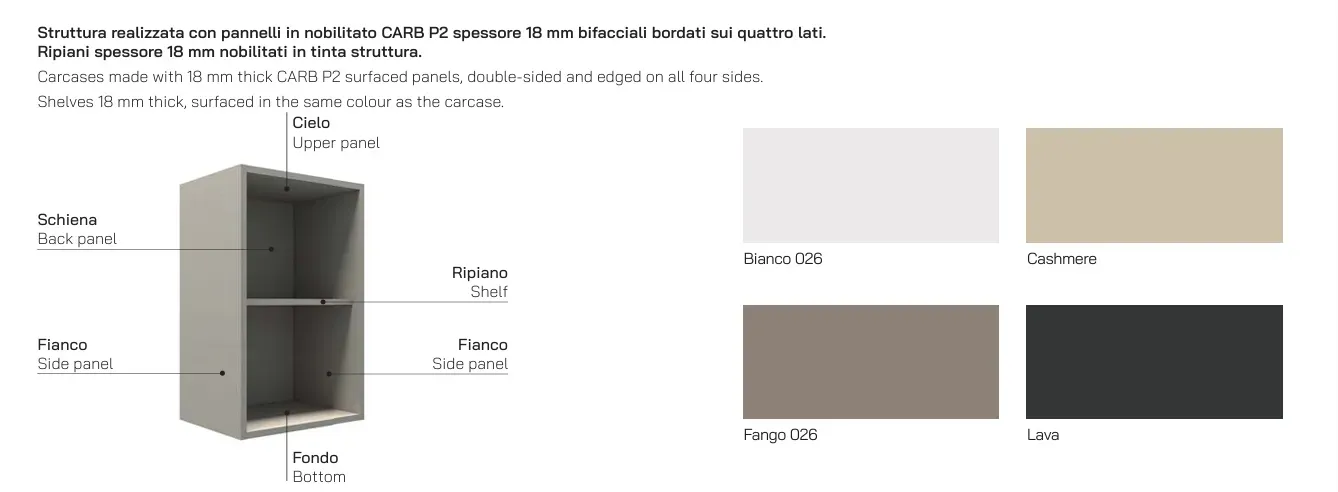Screen dimensions: 1338x492
Task: Click the right Fianco Side panel label
Action: [470, 354]
